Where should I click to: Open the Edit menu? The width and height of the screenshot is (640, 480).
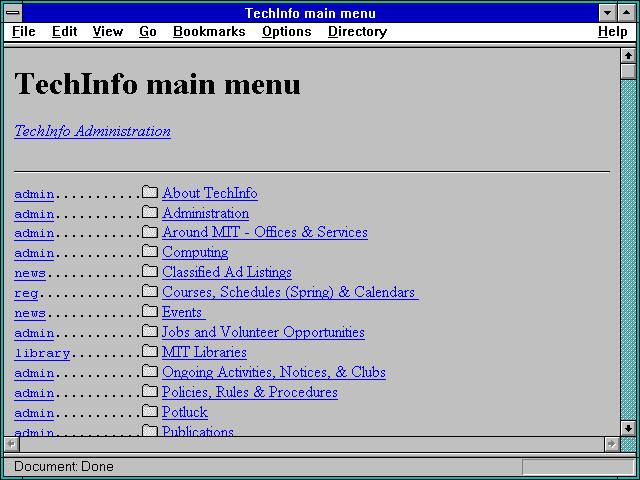pos(64,32)
